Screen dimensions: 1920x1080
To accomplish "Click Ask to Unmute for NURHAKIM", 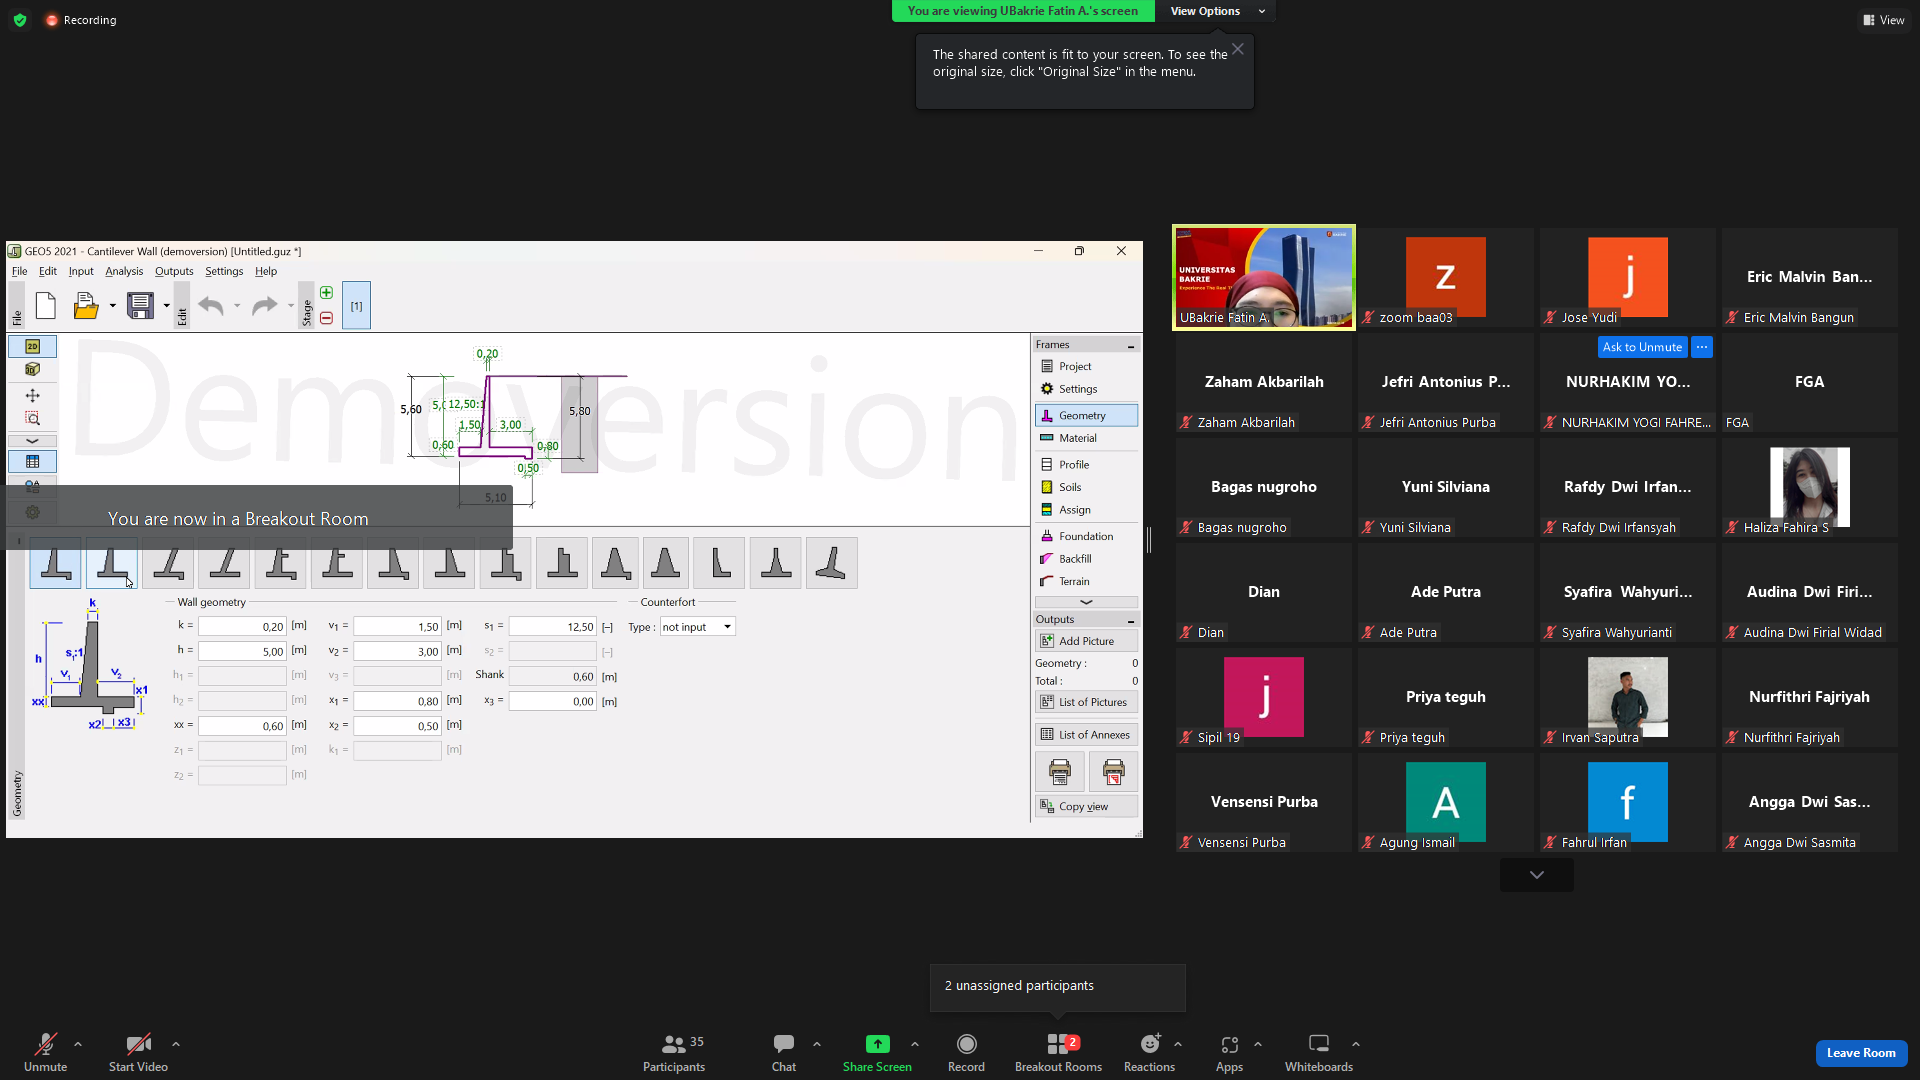I will [x=1642, y=347].
